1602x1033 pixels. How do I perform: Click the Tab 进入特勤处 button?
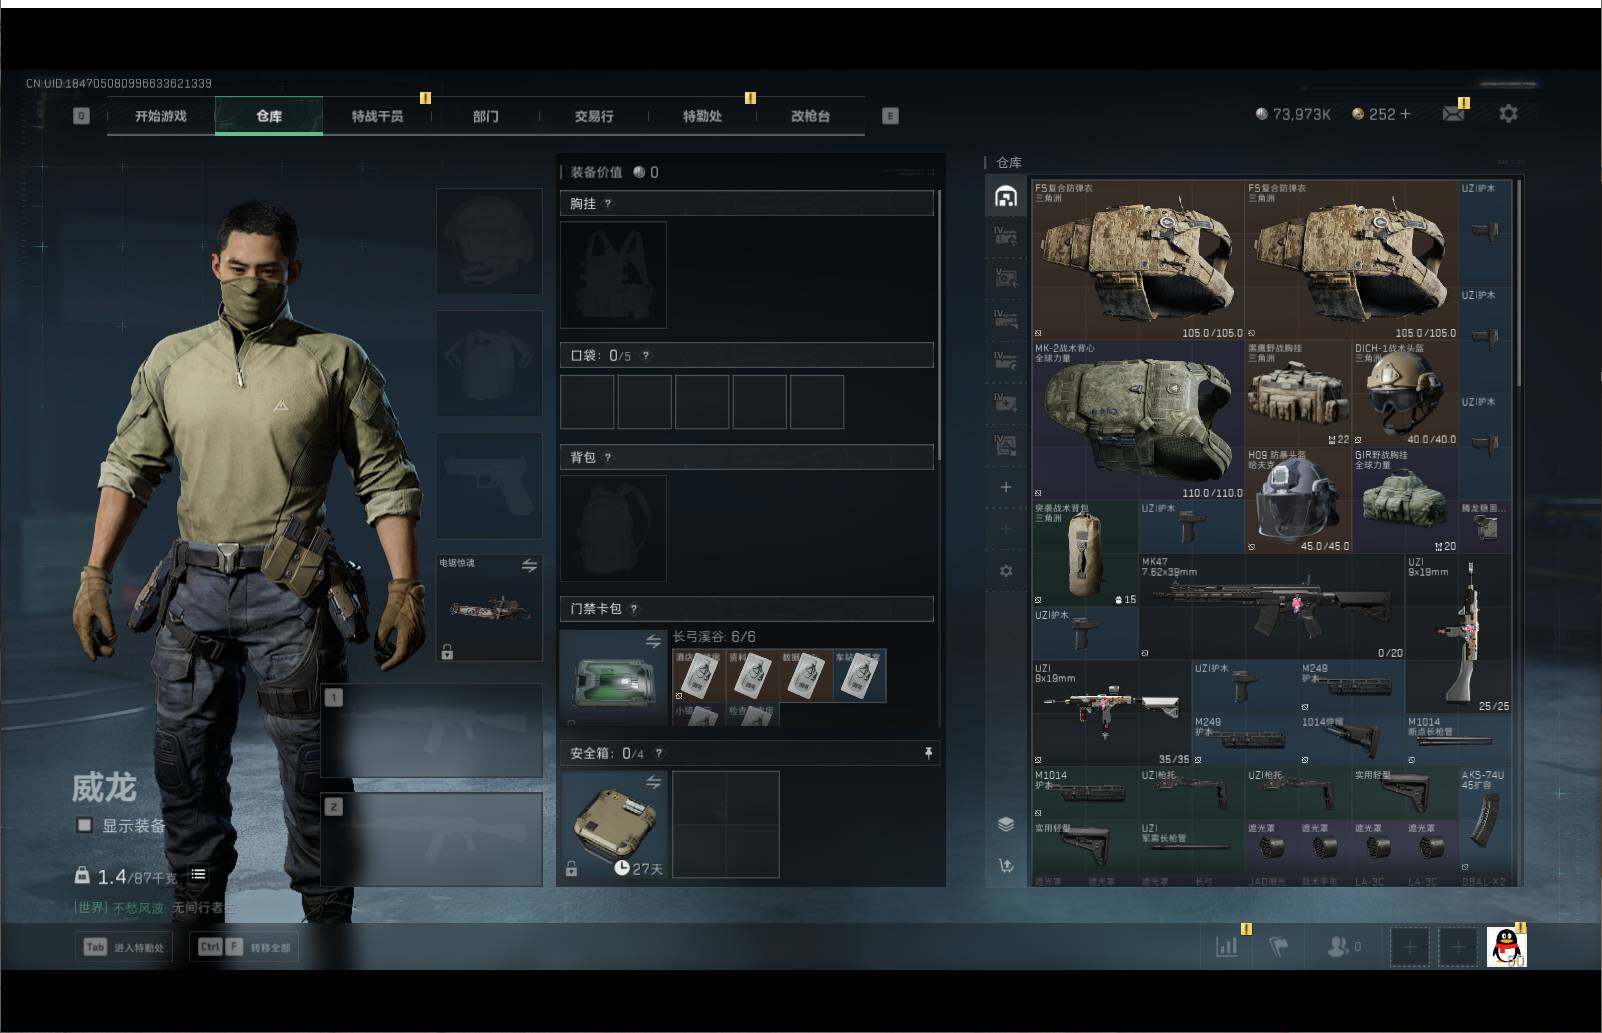(122, 947)
